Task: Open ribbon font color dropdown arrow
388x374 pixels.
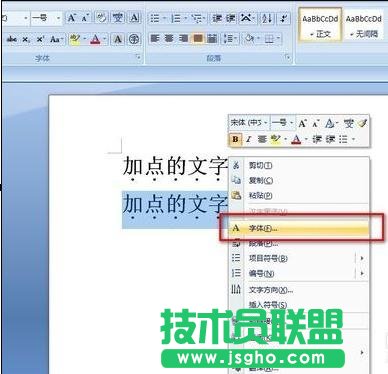Action: 105,39
